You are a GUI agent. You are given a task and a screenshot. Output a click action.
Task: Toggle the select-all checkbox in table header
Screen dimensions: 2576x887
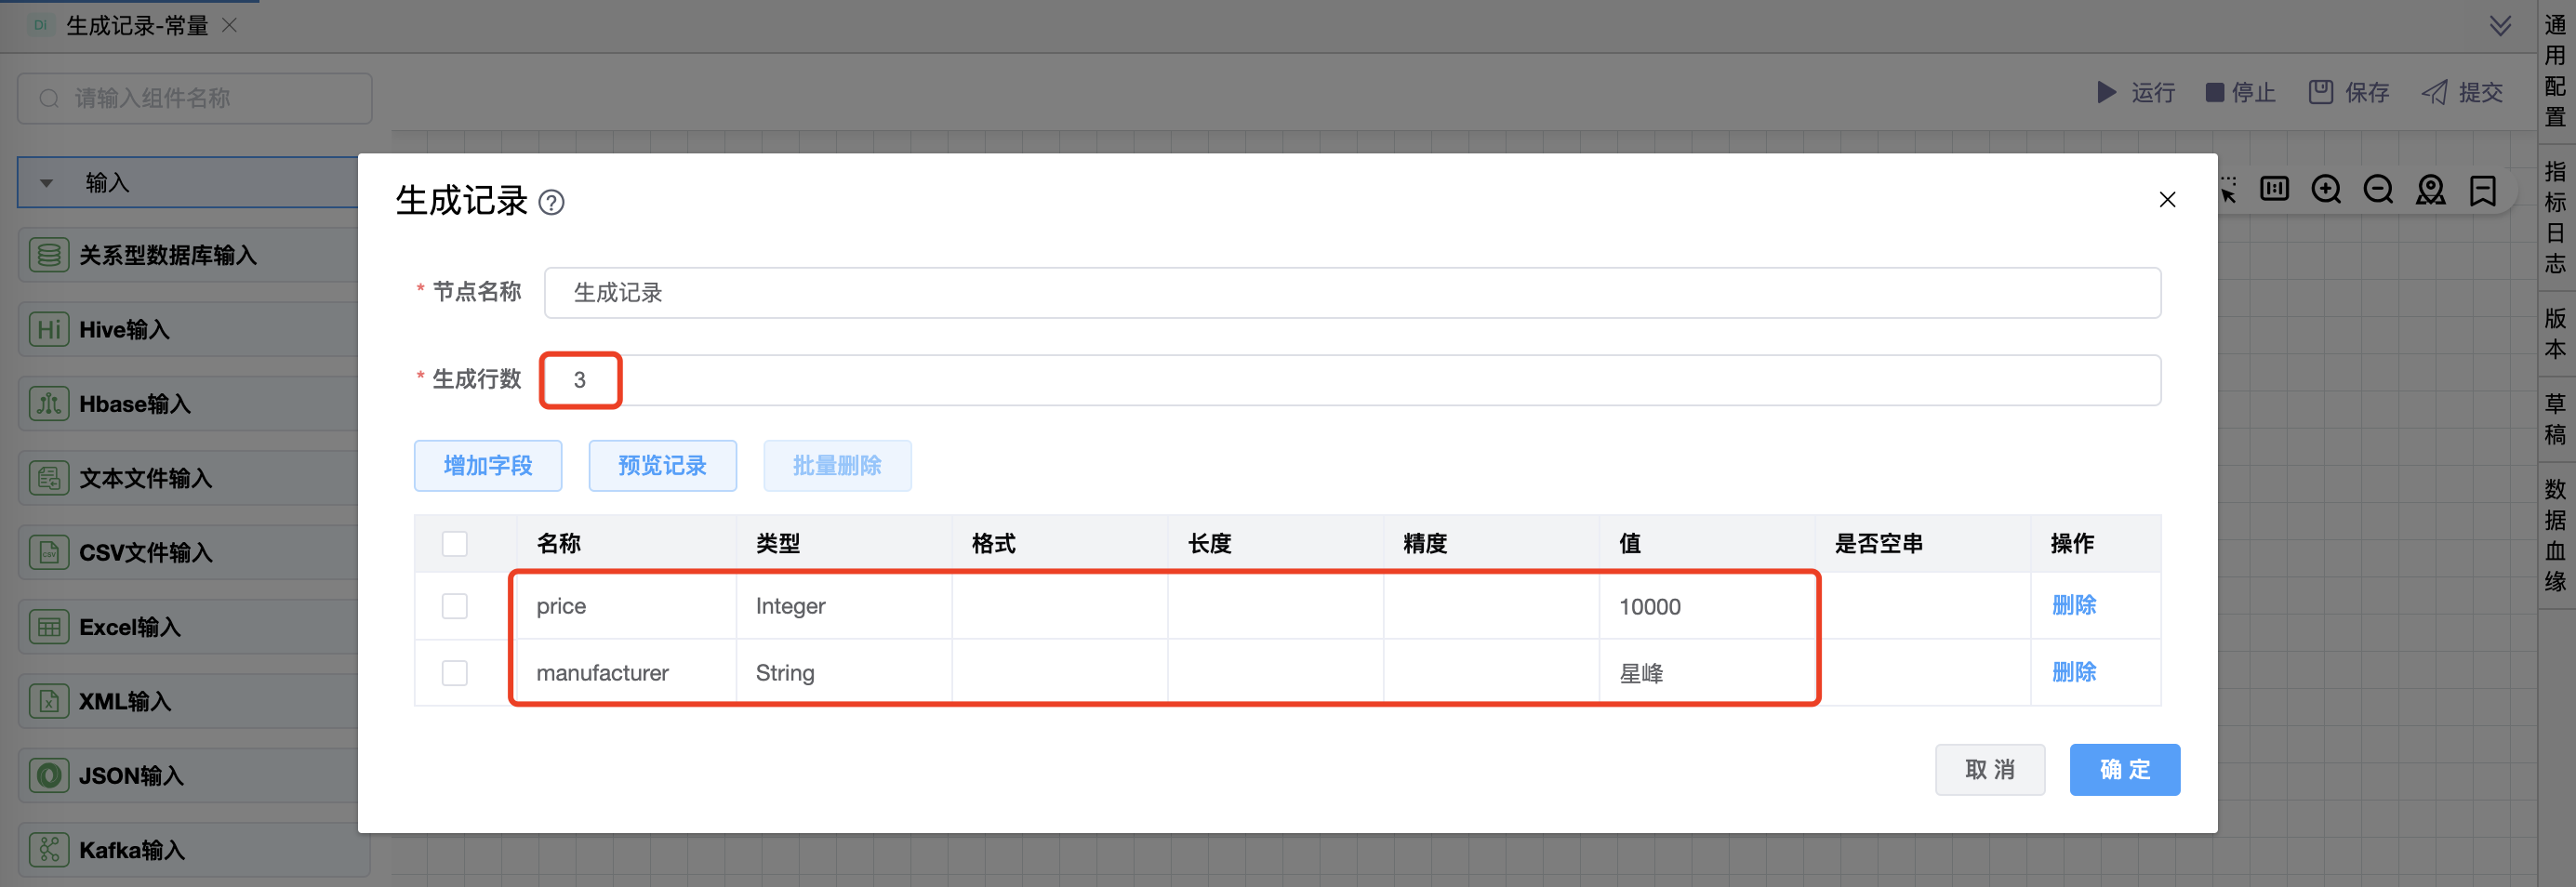[455, 543]
